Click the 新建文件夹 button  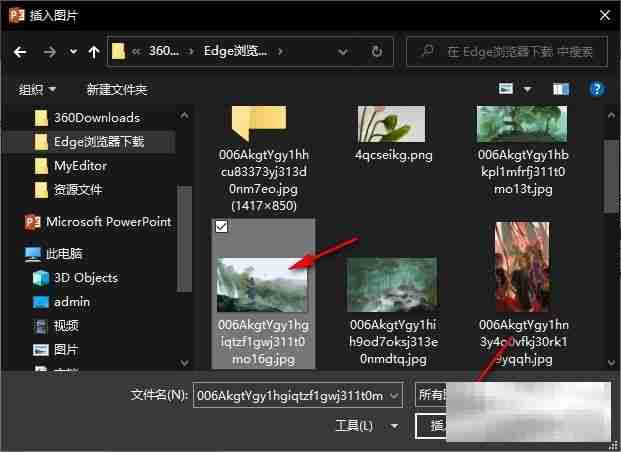pyautogui.click(x=117, y=90)
